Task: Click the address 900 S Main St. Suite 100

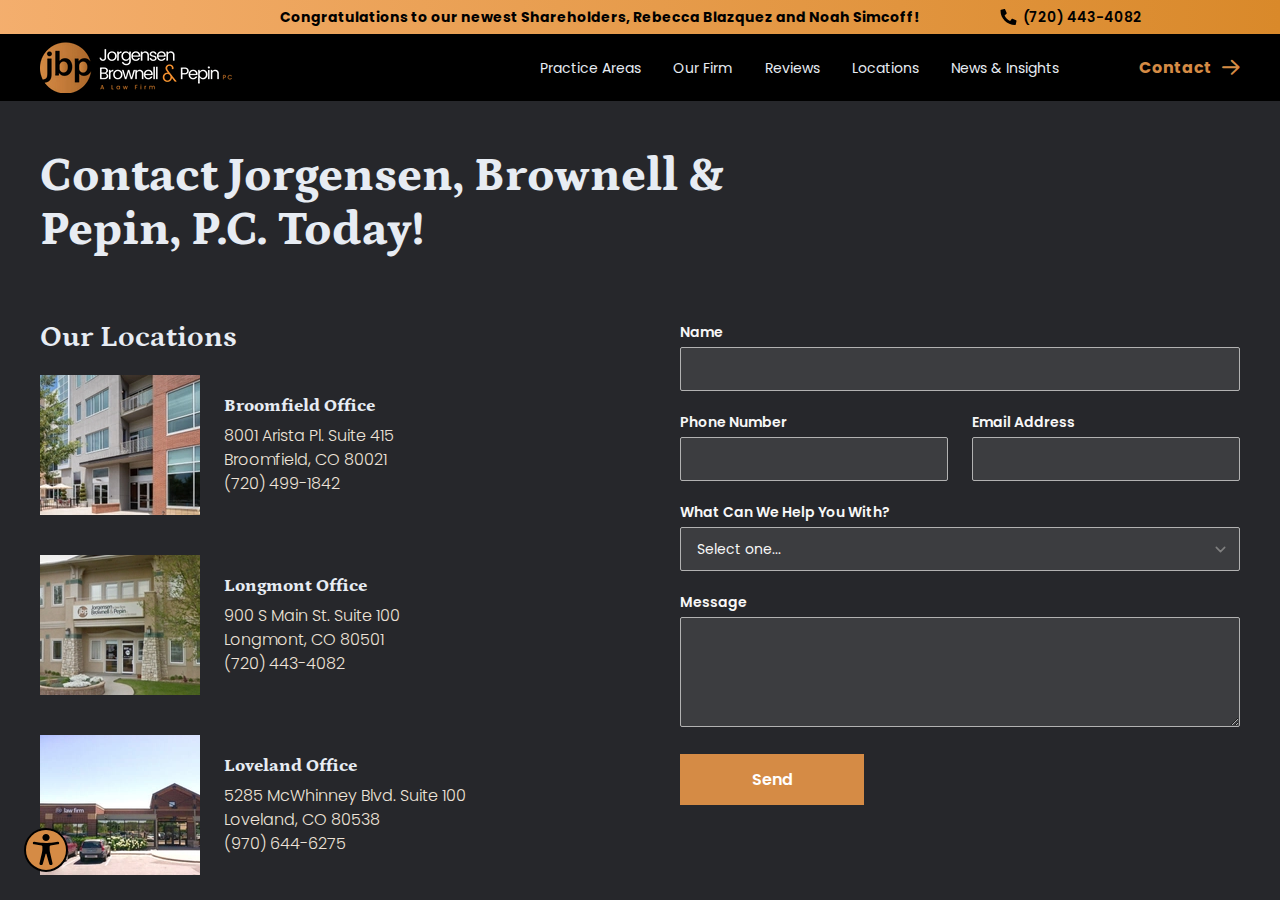Action: pyautogui.click(x=312, y=615)
